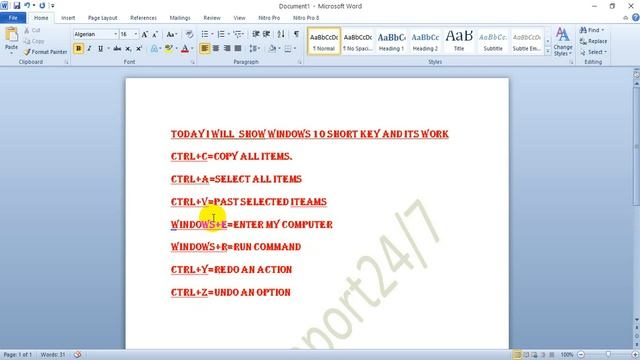This screenshot has width=640, height=360.
Task: Apply the text highlight color marker
Action: [x=168, y=49]
